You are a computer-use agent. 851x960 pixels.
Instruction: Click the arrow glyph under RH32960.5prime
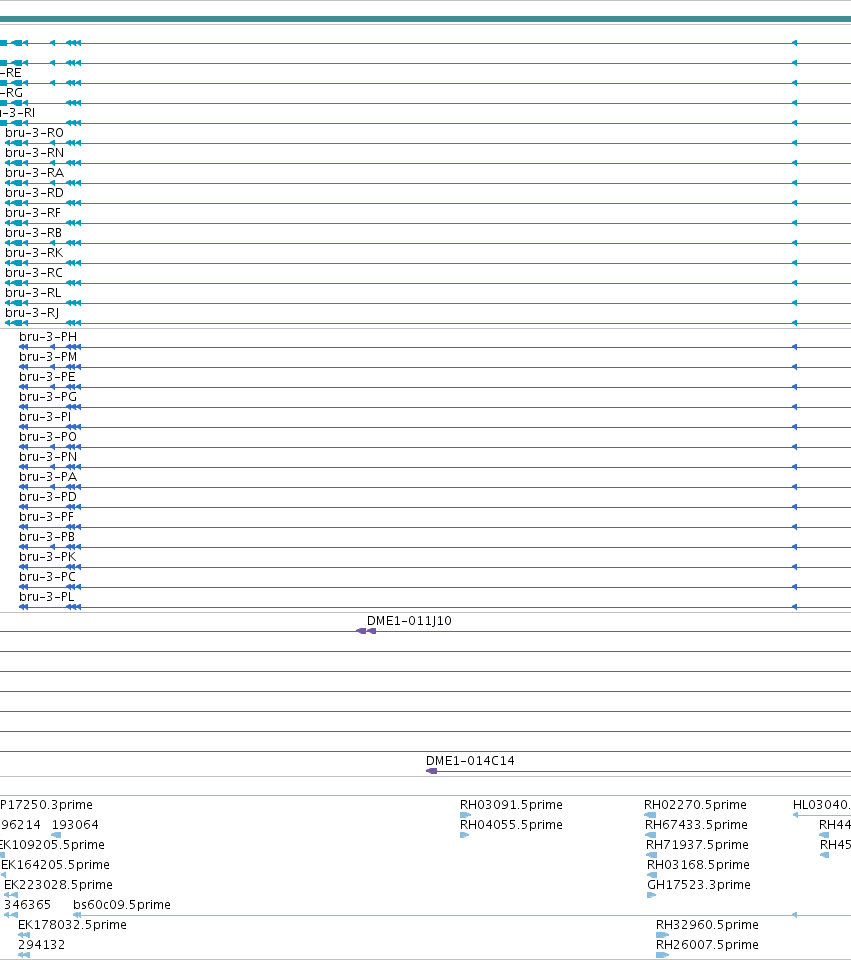(662, 935)
